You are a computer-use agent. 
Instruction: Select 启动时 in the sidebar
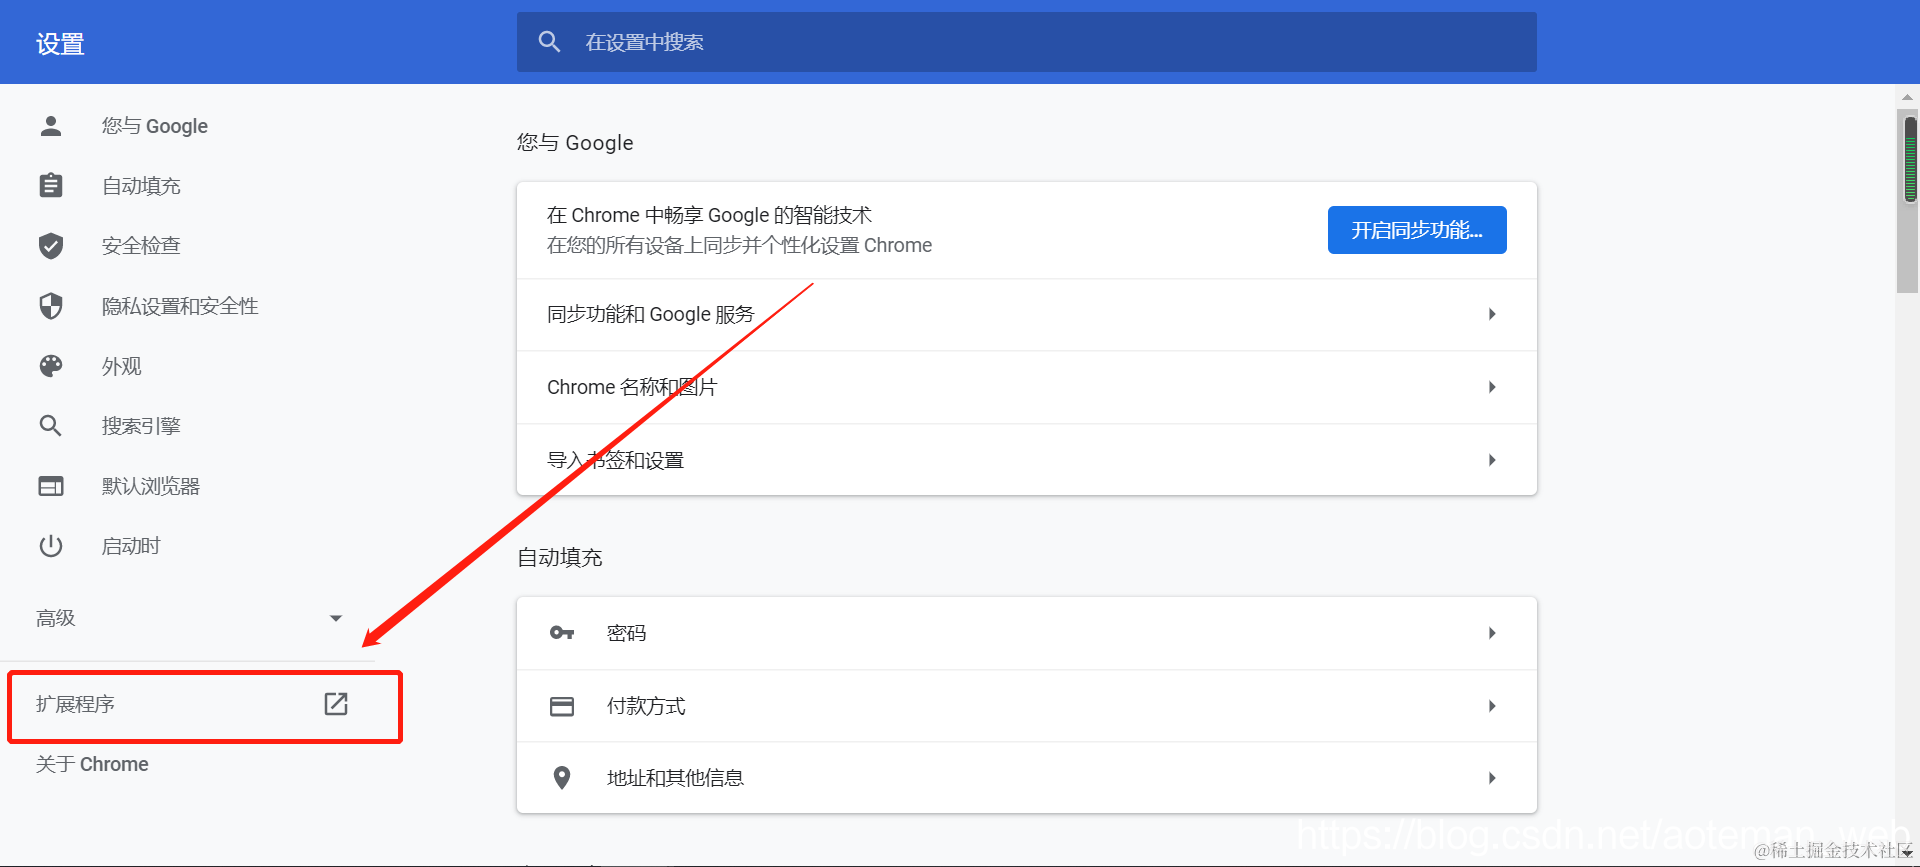tap(131, 546)
